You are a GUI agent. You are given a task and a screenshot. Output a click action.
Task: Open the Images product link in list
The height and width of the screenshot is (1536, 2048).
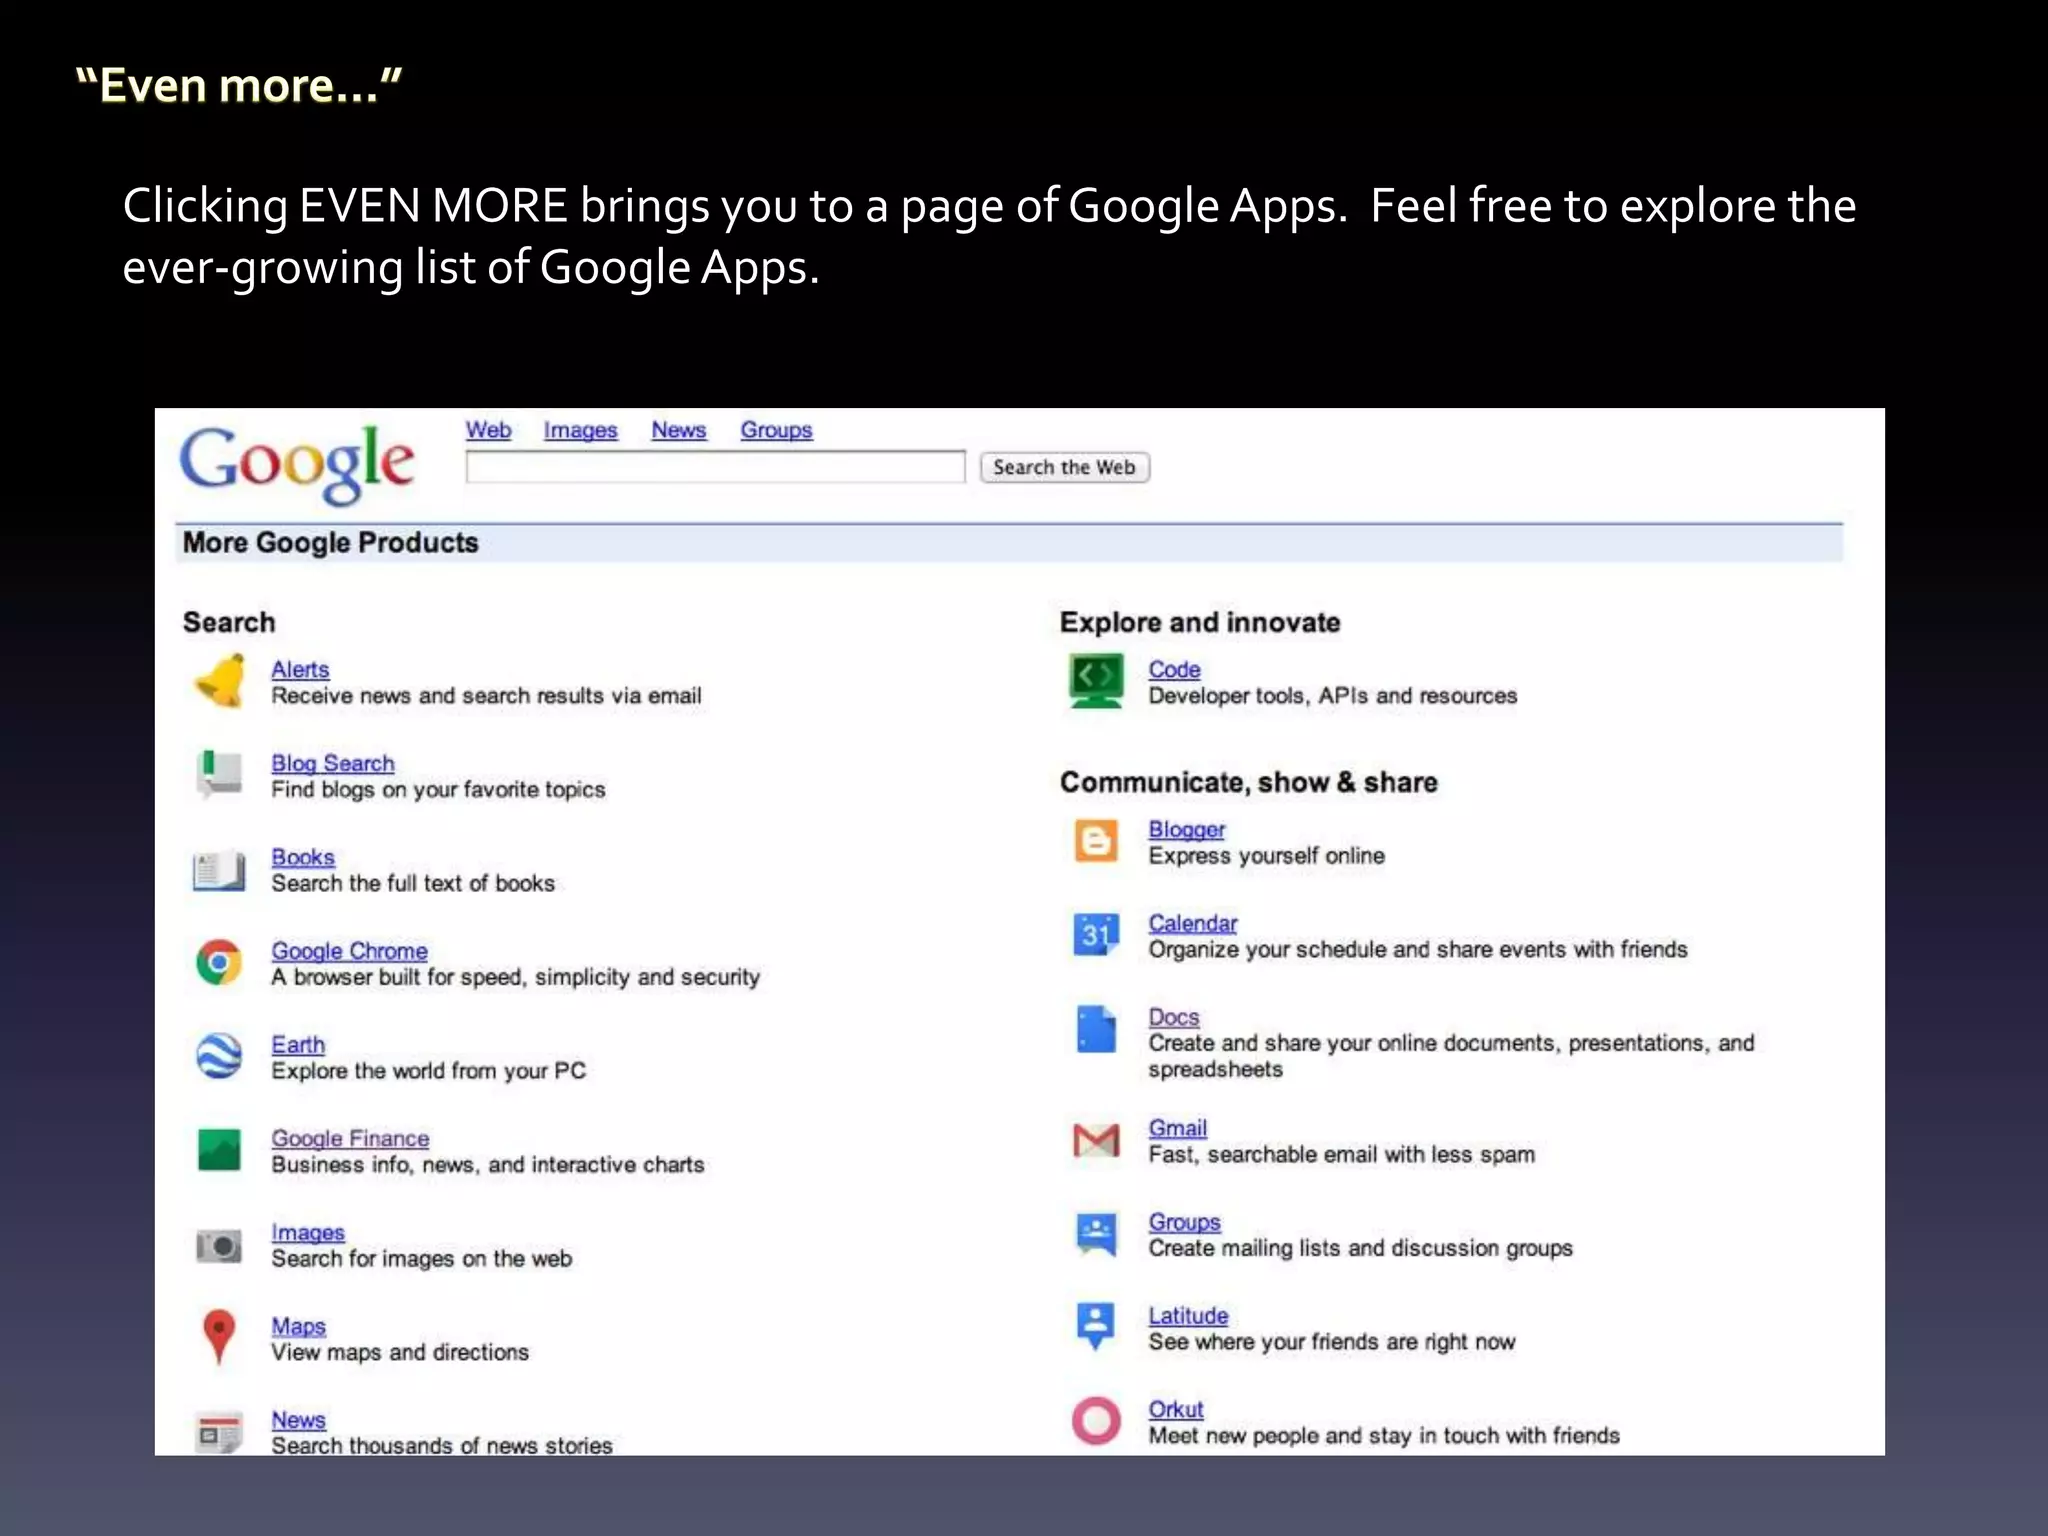pos(308,1232)
